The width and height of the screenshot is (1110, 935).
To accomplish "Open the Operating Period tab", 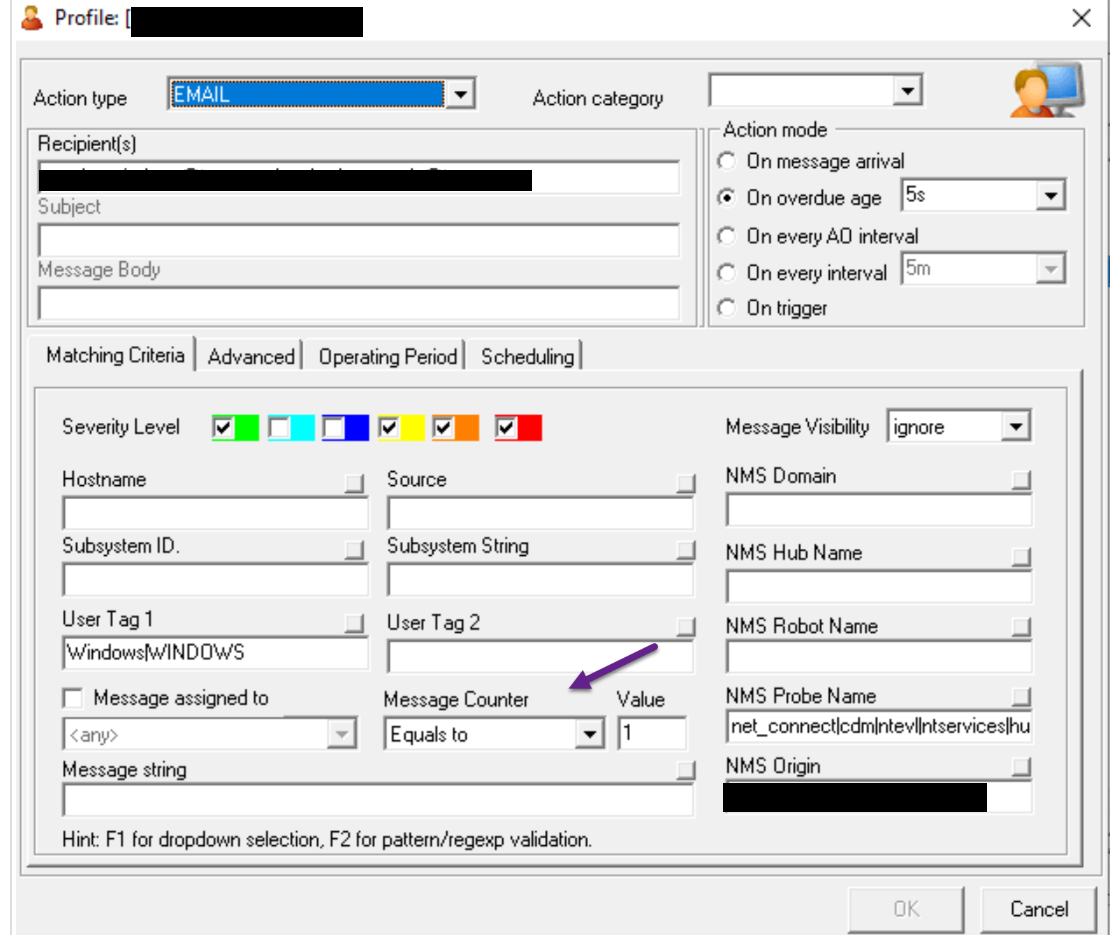I will [387, 357].
